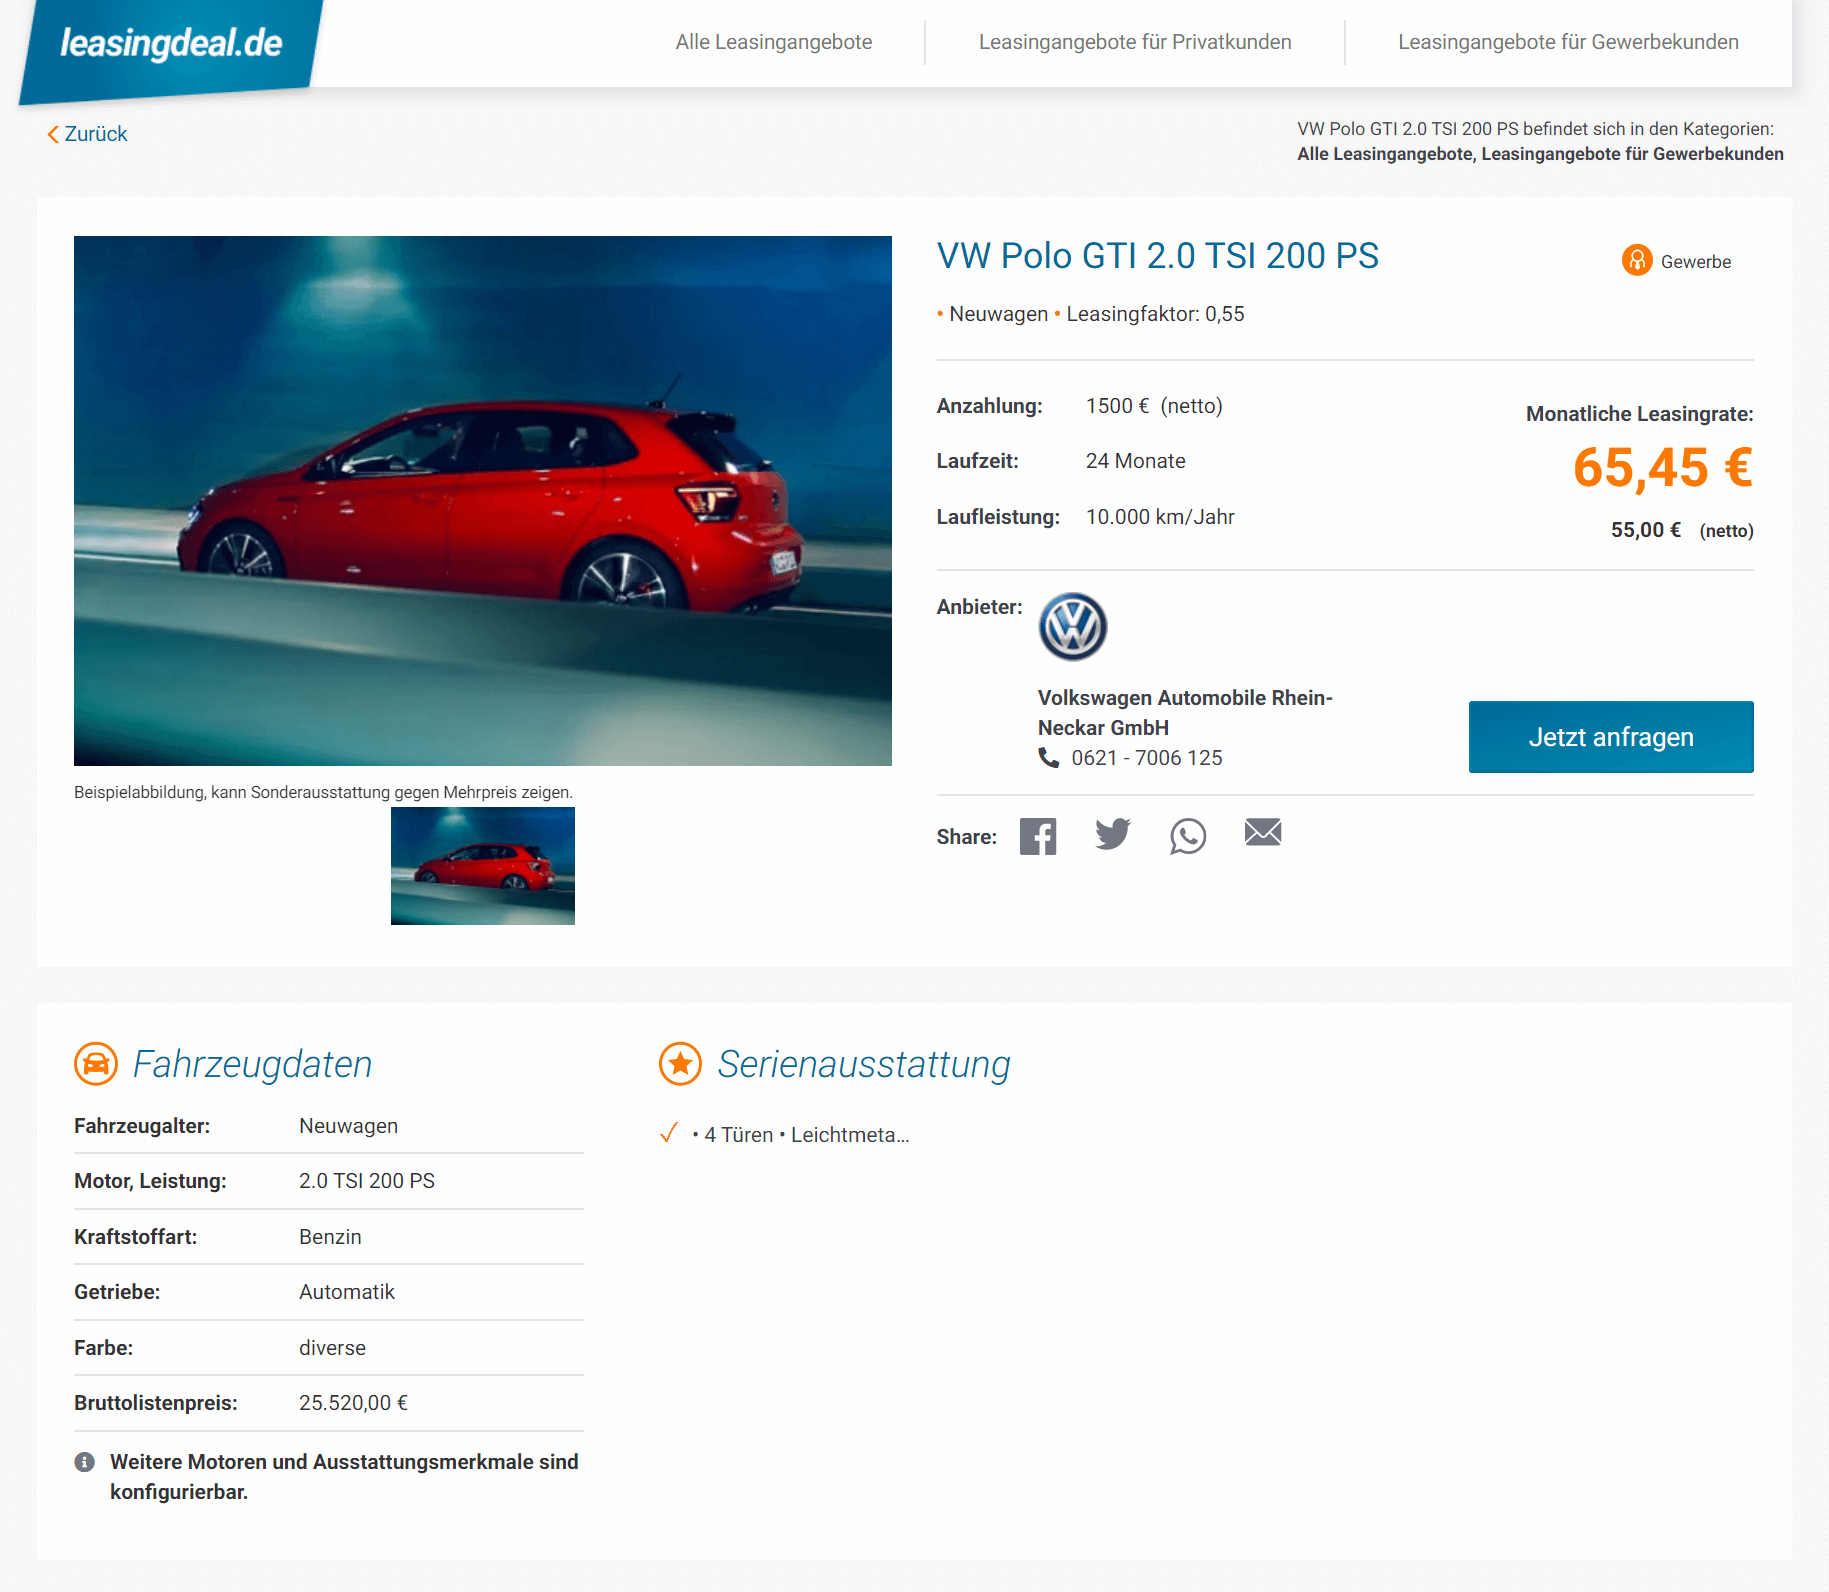The height and width of the screenshot is (1592, 1829).
Task: Open Volkswagen Automobile Rhein-Neckar GmbH dealer name
Action: 1185,713
